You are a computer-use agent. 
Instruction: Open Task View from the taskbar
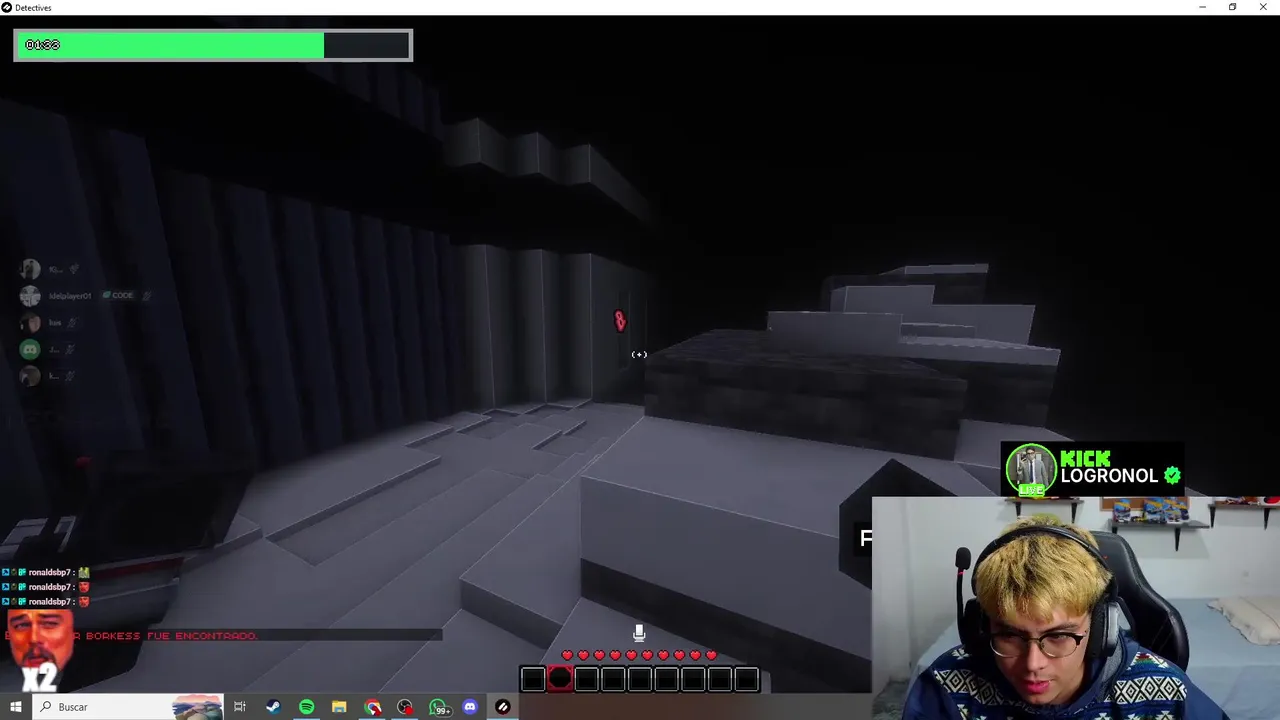point(240,707)
